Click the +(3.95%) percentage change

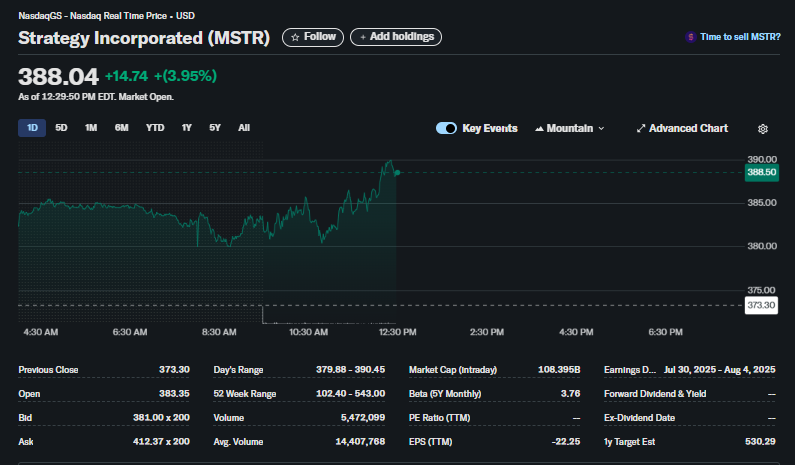[186, 76]
